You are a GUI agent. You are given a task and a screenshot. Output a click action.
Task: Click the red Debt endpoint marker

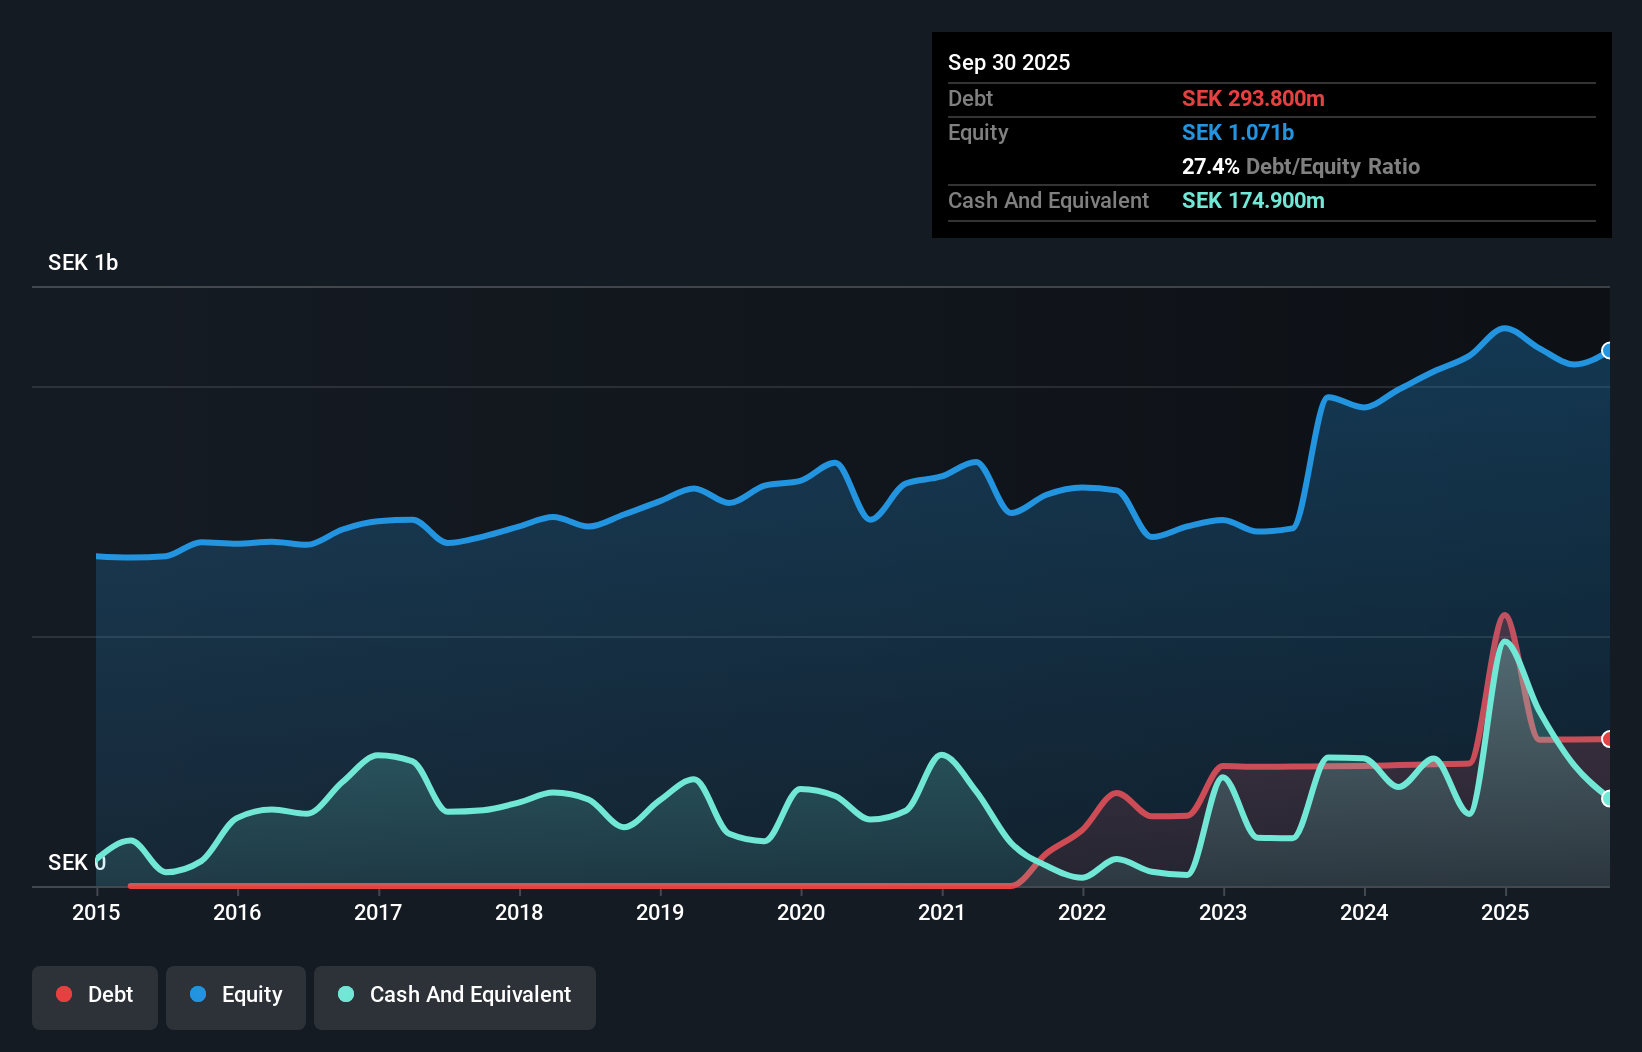[x=1607, y=739]
